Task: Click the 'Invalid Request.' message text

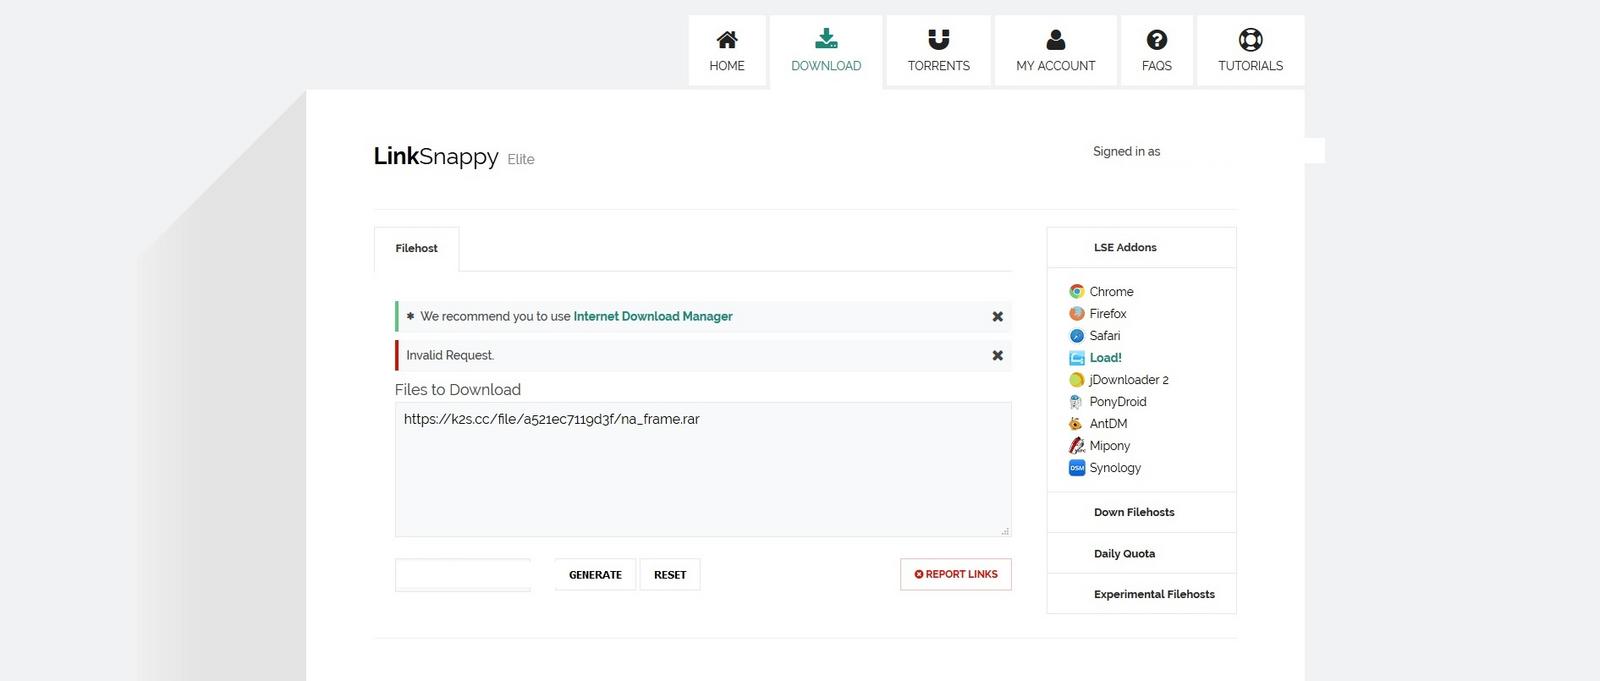Action: pyautogui.click(x=450, y=355)
